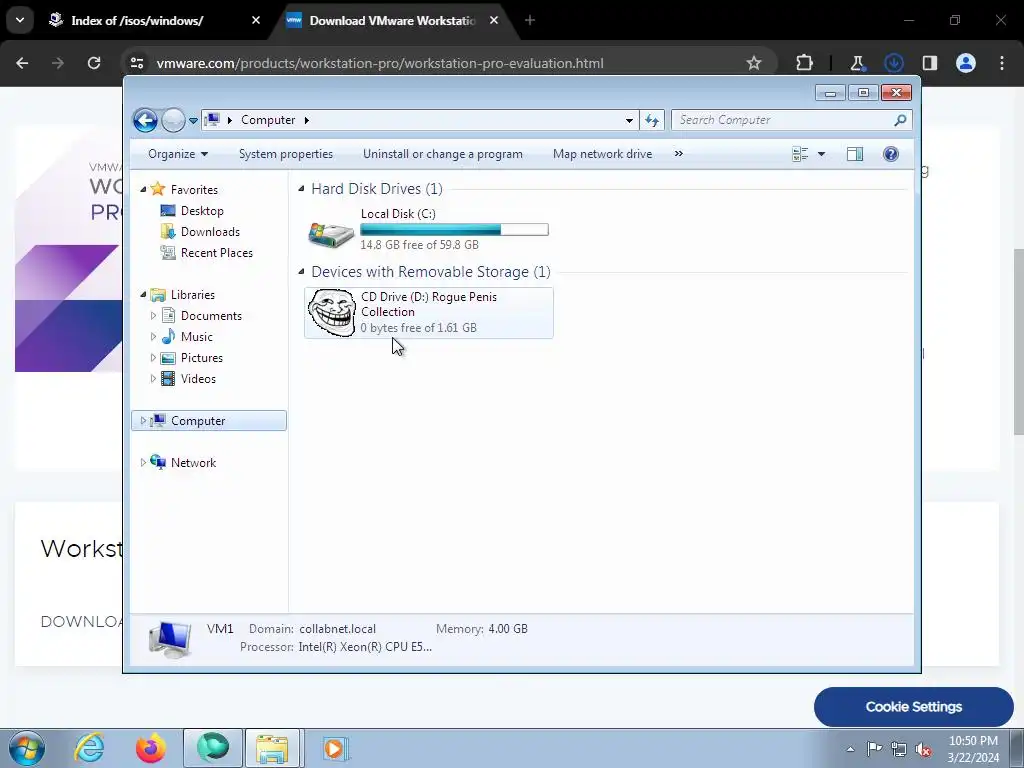Viewport: 1024px width, 768px height.
Task: Collapse Devices with Removable Storage group
Action: [301, 272]
